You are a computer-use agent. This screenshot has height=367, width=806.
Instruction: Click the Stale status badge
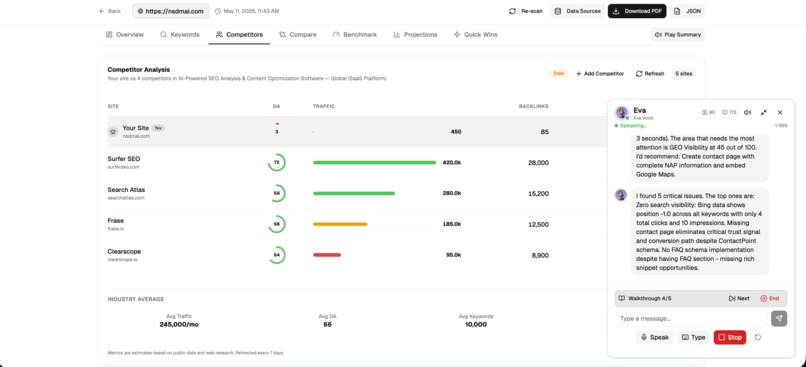coord(558,74)
